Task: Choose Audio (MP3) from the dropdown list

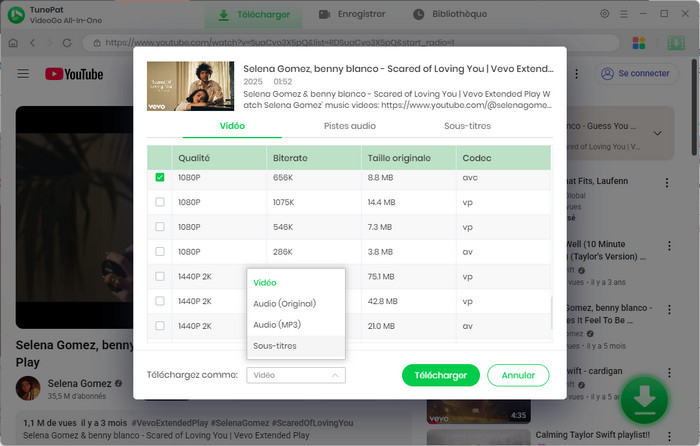Action: tap(277, 325)
